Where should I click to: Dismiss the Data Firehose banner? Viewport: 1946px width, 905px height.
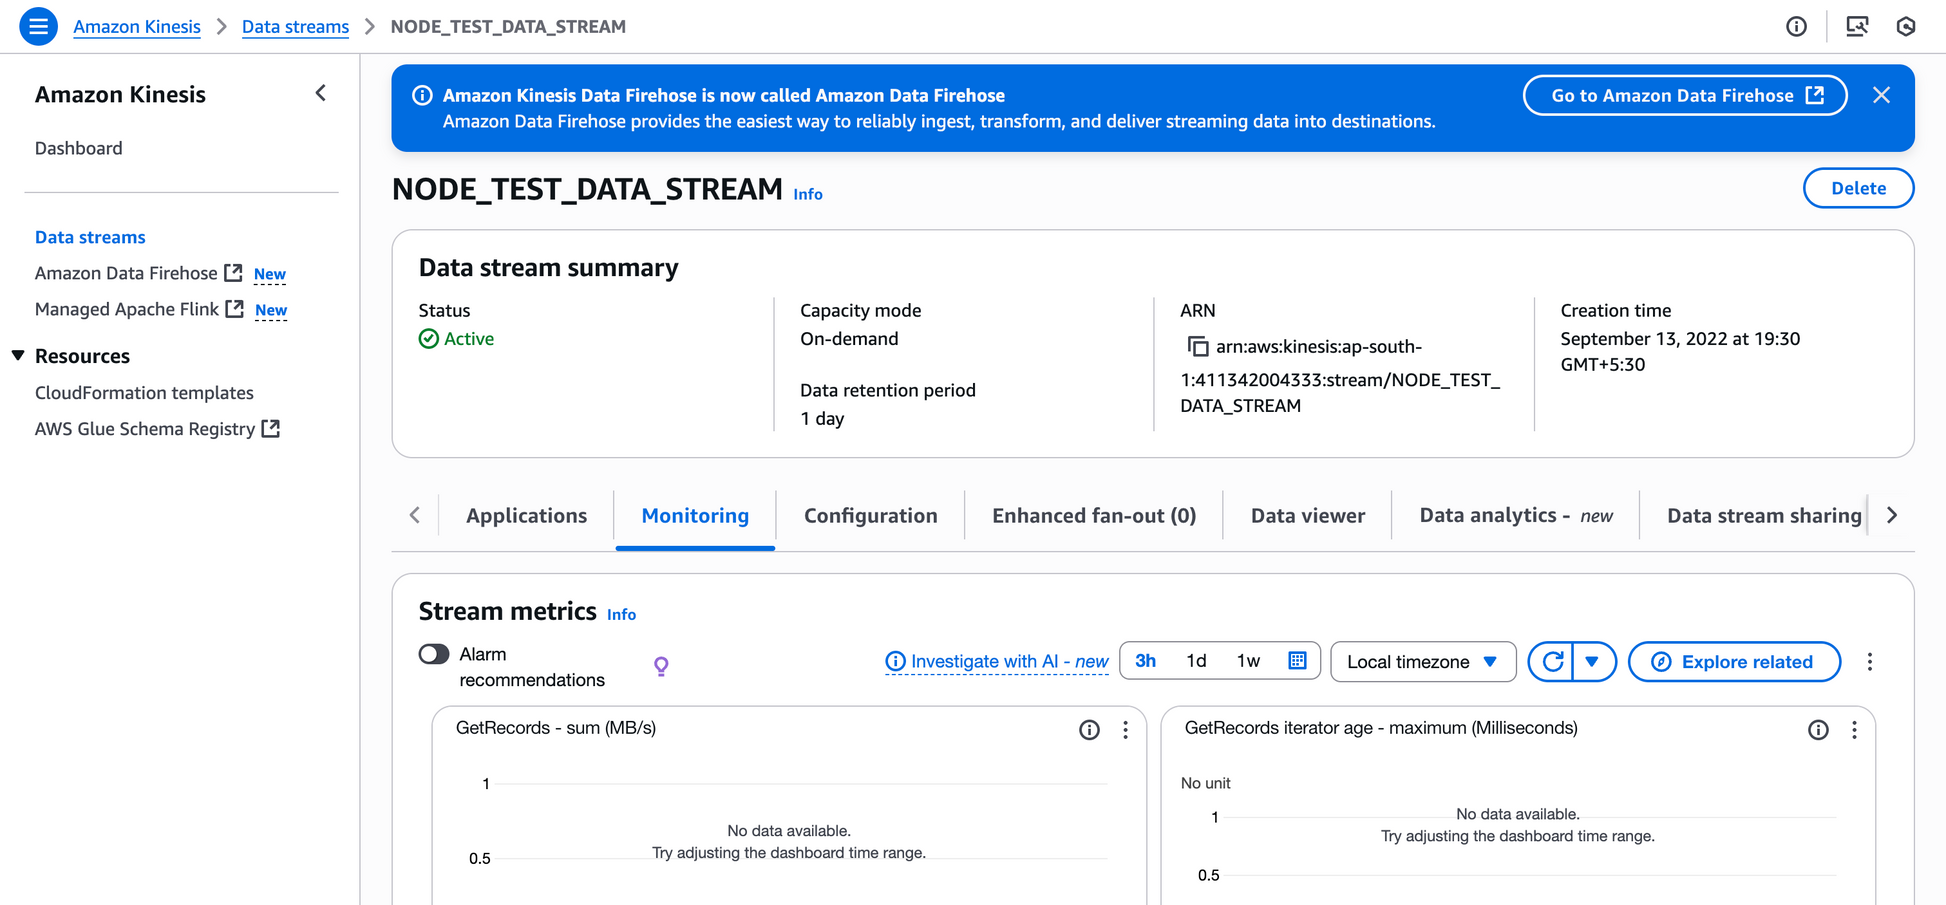(x=1881, y=95)
